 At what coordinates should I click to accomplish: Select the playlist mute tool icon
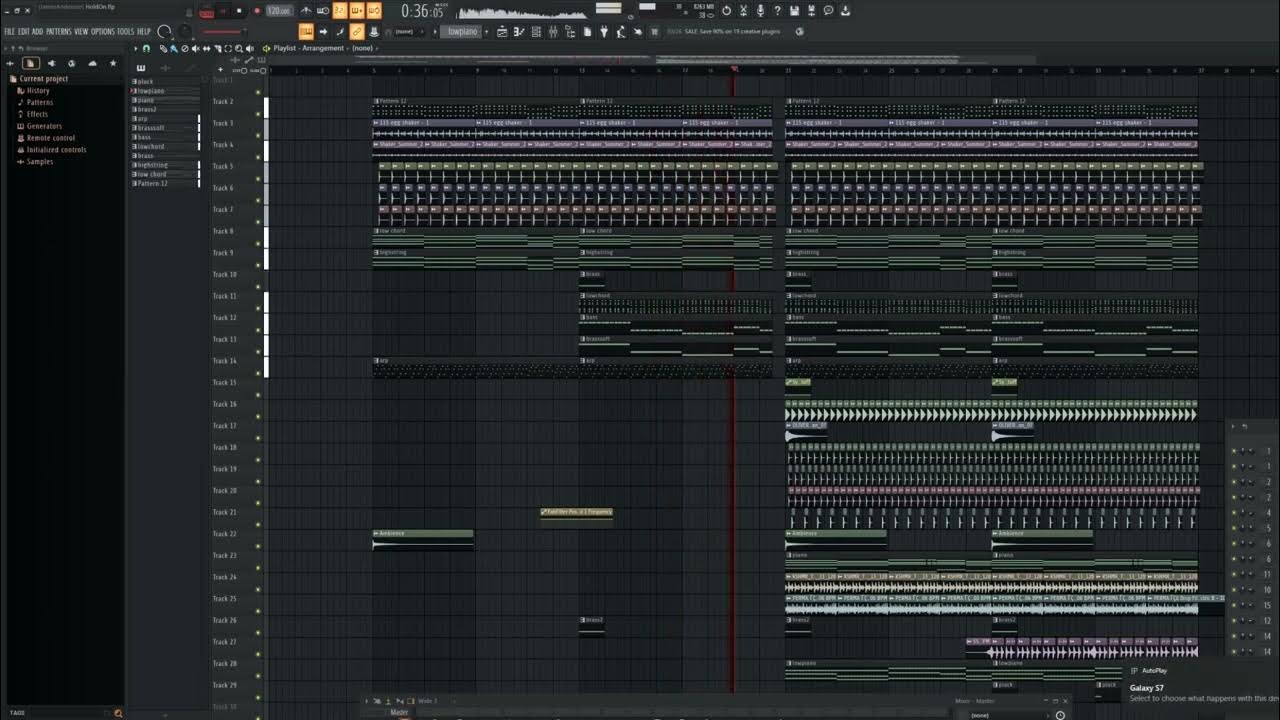[195, 48]
